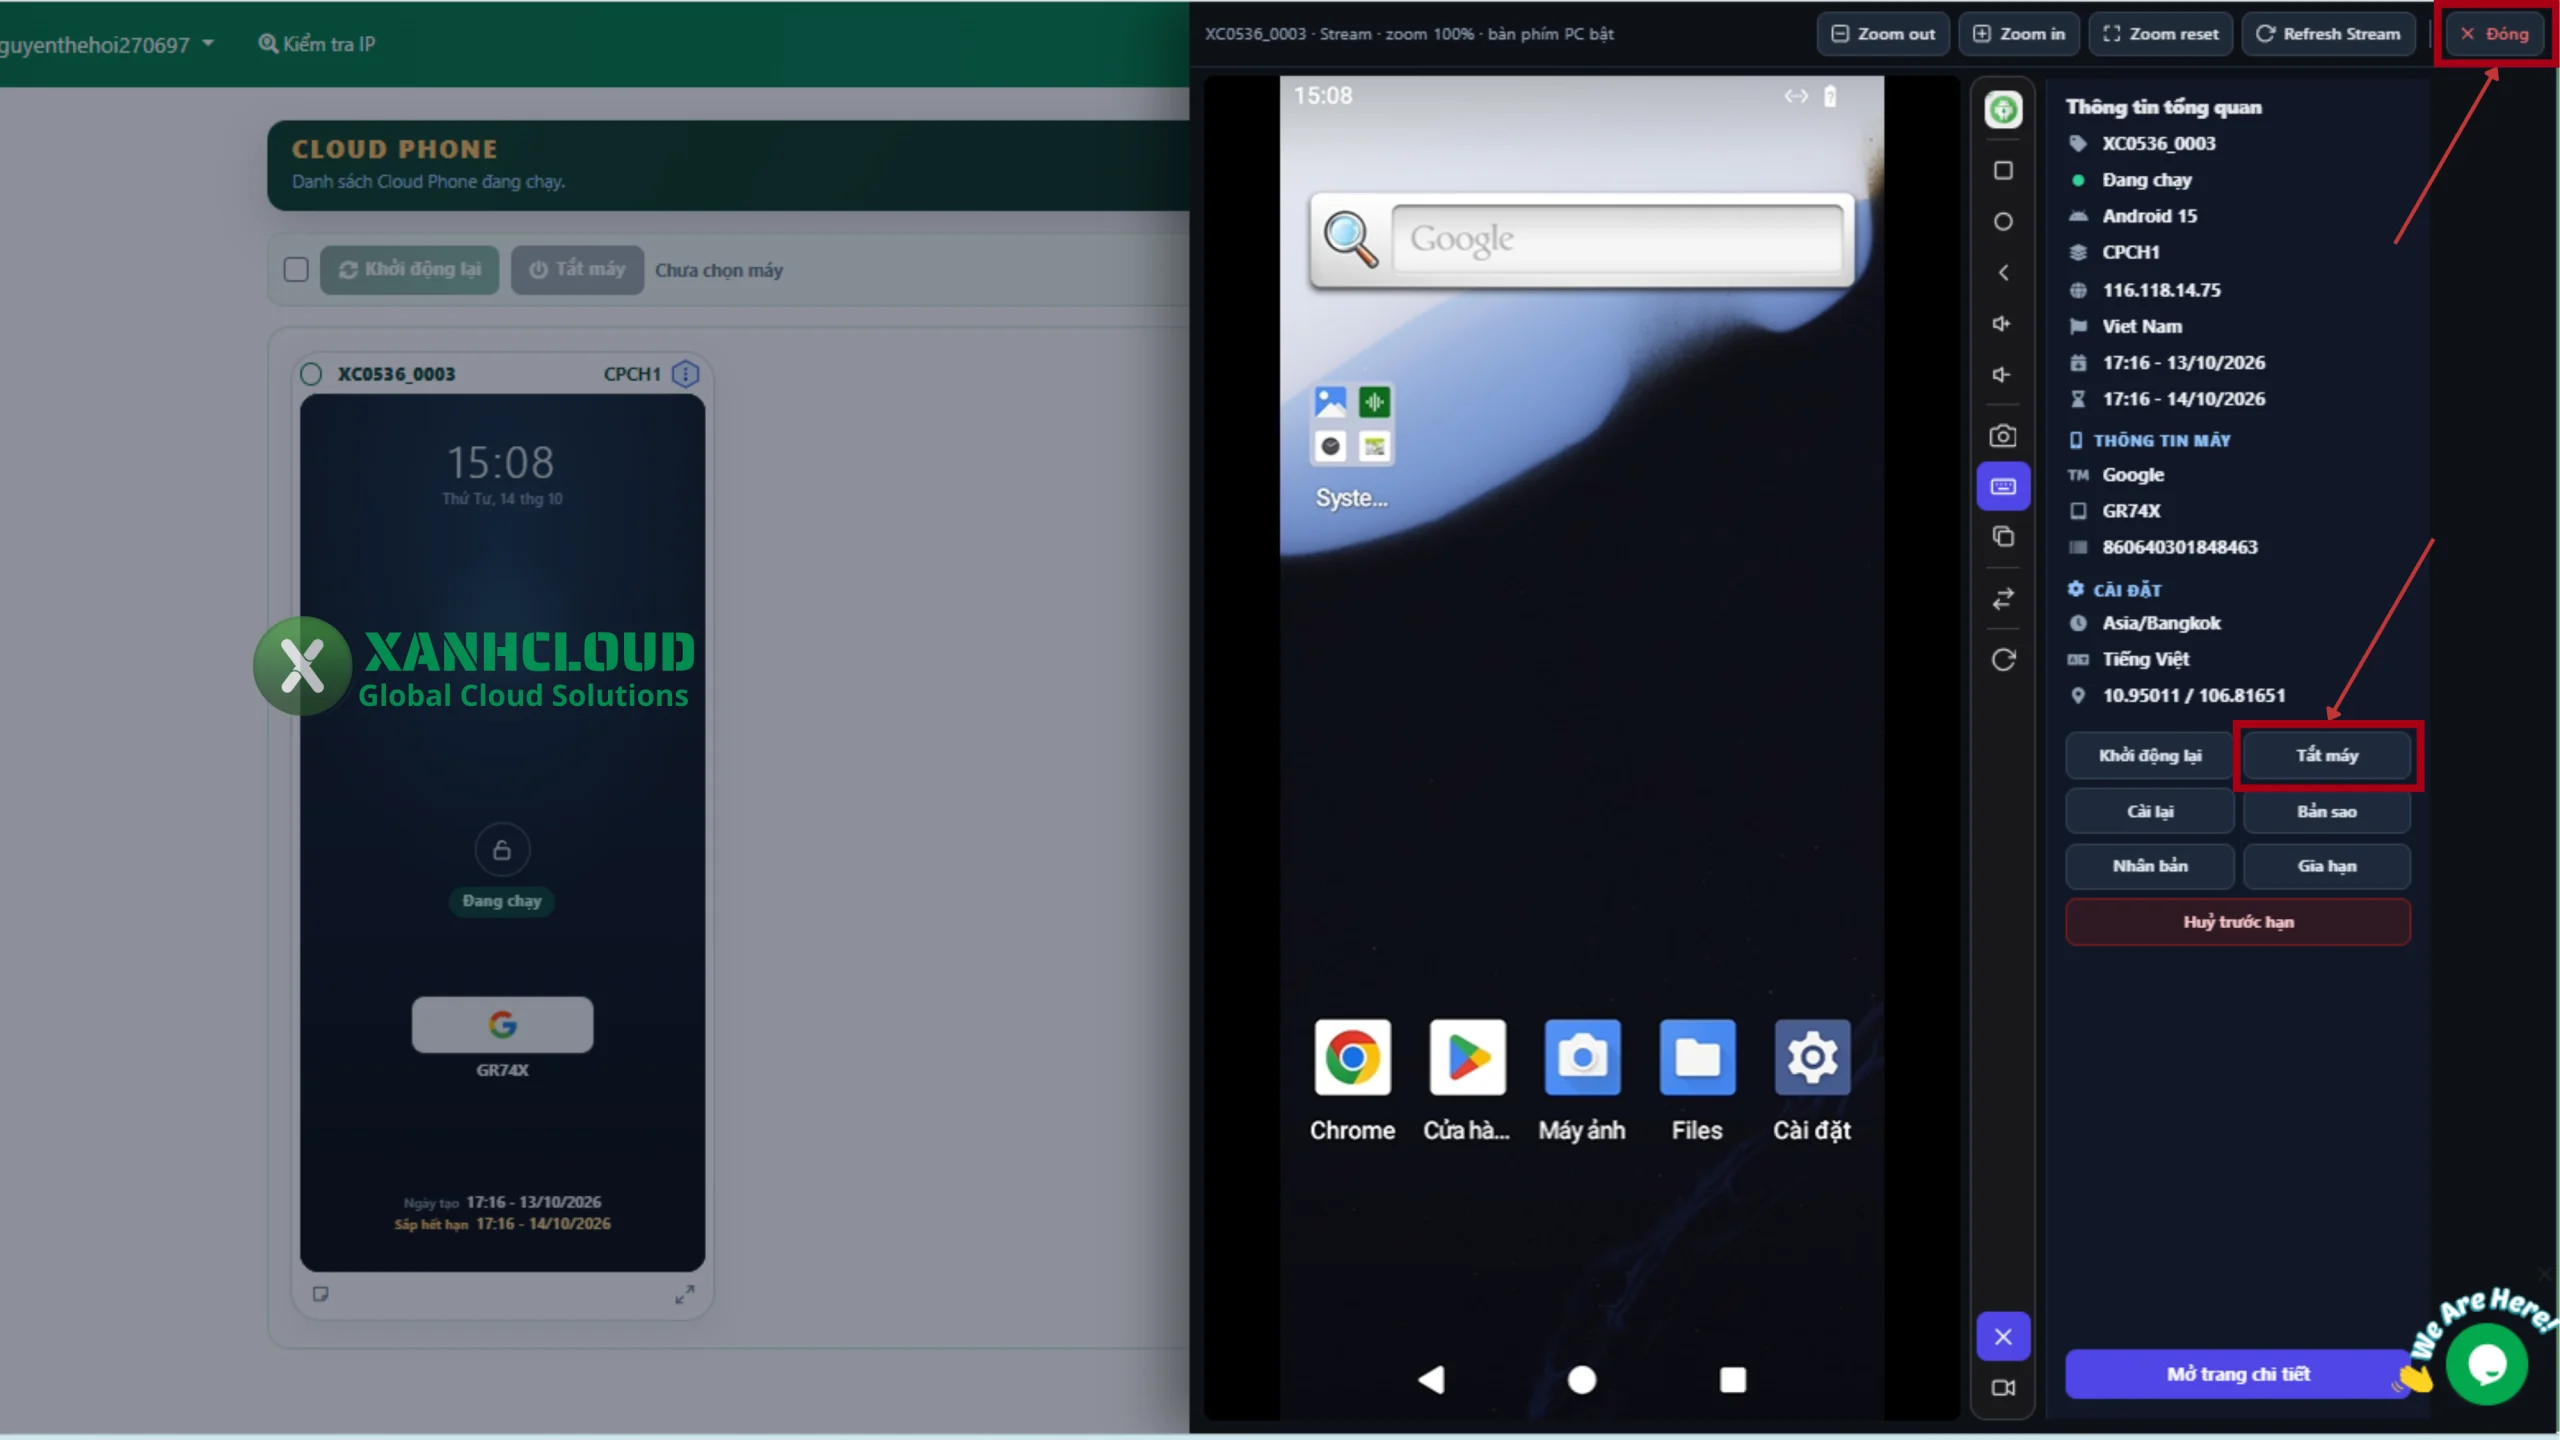Click the Google search field on phone

[x=1617, y=239]
